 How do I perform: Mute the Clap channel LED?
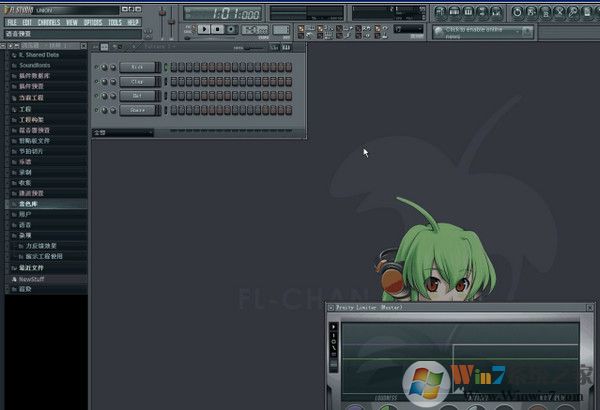[96, 82]
